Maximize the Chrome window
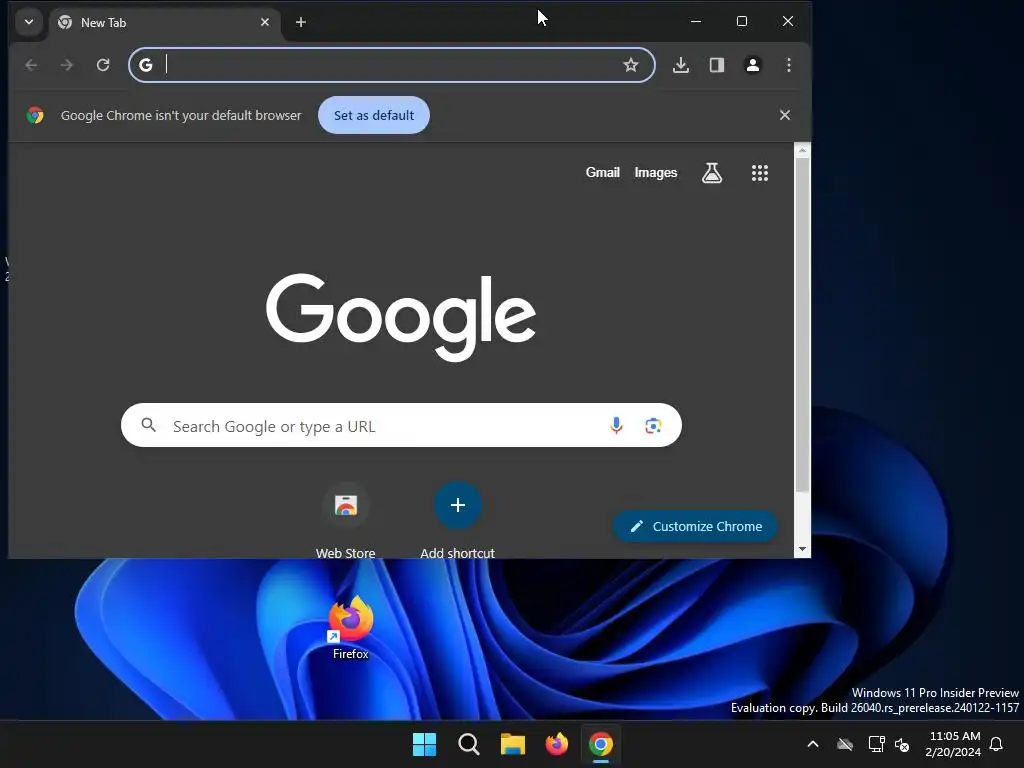Screen dimensions: 1024x768 742,22
